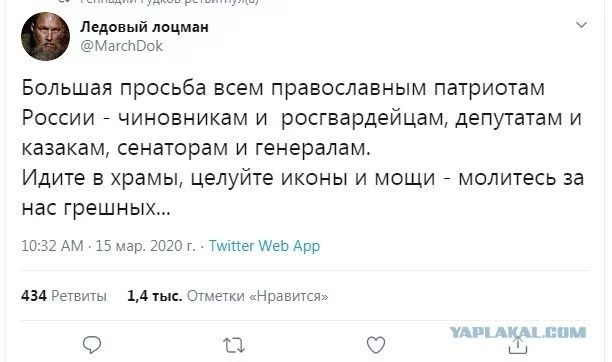612x362 pixels.
Task: Click the @MarchDok handle
Action: tap(121, 46)
